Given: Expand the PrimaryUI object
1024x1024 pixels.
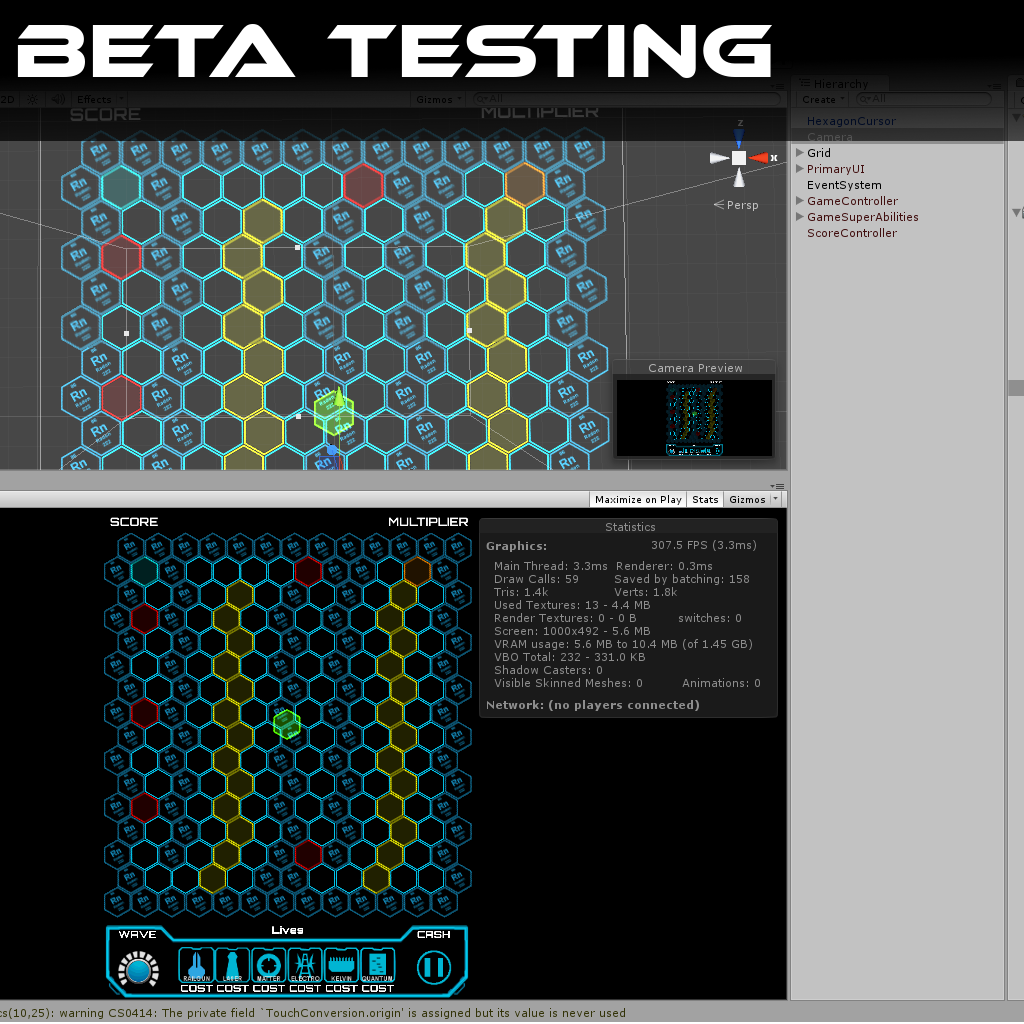Looking at the screenshot, I should [799, 168].
